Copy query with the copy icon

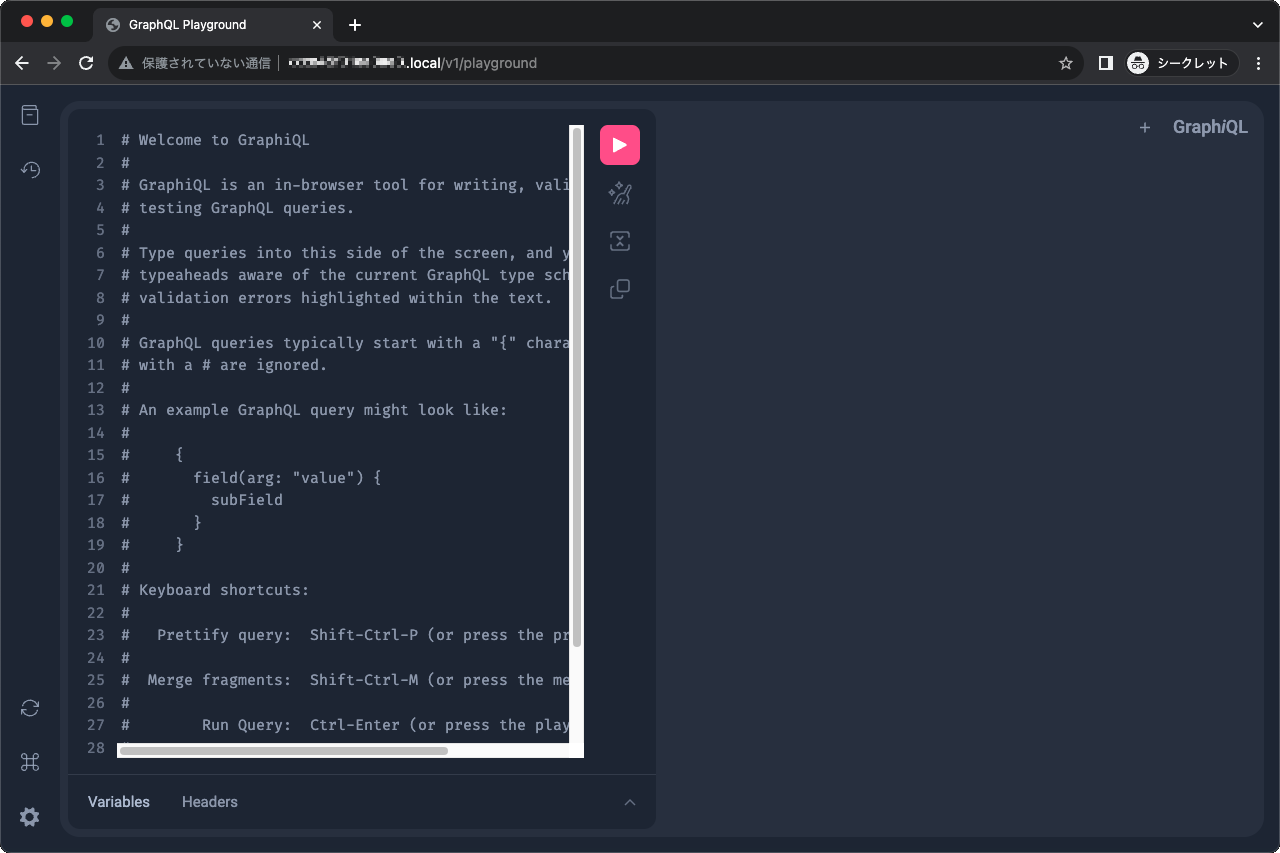point(620,289)
